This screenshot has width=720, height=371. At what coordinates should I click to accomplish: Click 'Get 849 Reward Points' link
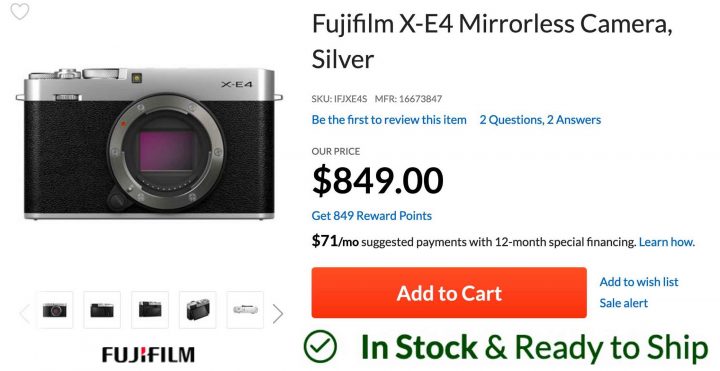tap(371, 216)
